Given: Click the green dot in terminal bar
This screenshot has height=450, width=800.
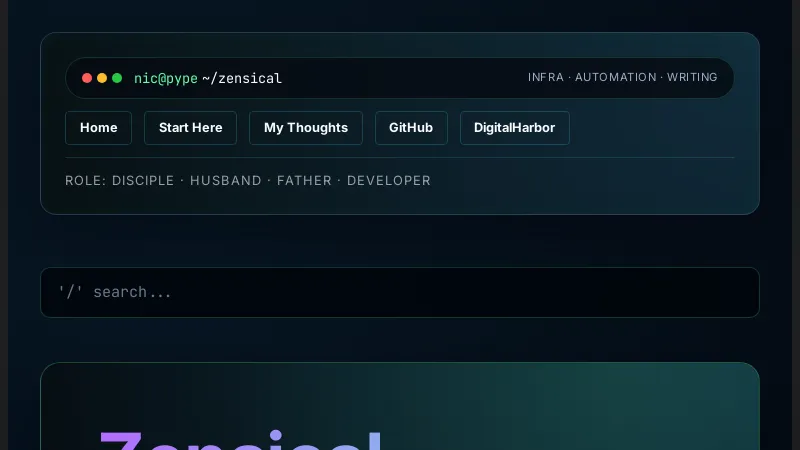Looking at the screenshot, I should click(x=117, y=78).
